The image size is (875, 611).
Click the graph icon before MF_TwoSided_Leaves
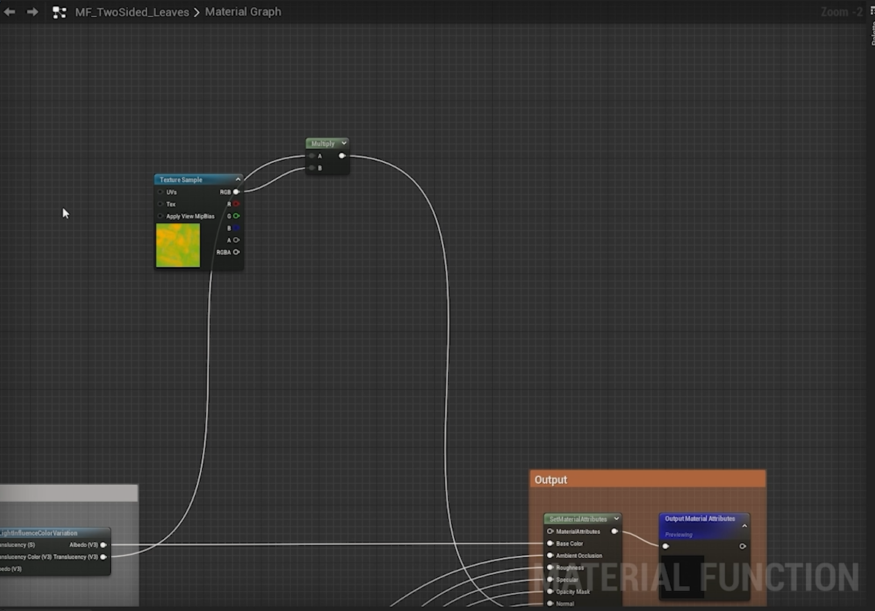pyautogui.click(x=59, y=12)
